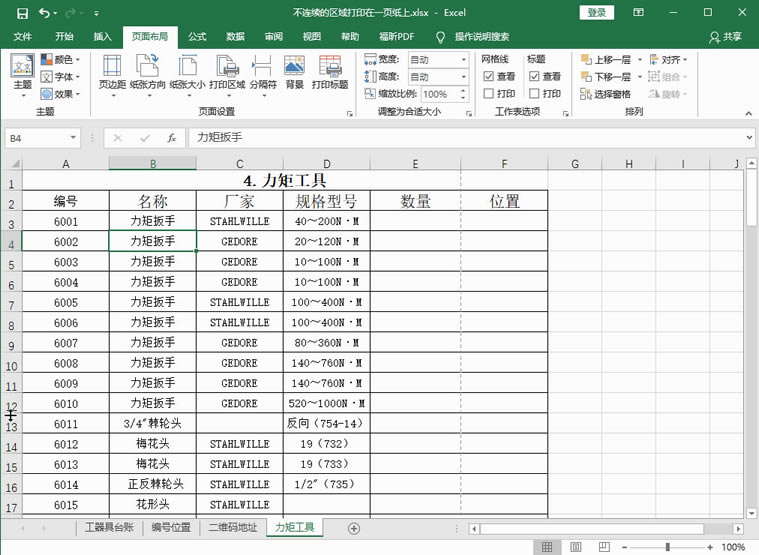Open Customize Quick Access Toolbar dropdown
Image resolution: width=759 pixels, height=555 pixels.
point(96,14)
